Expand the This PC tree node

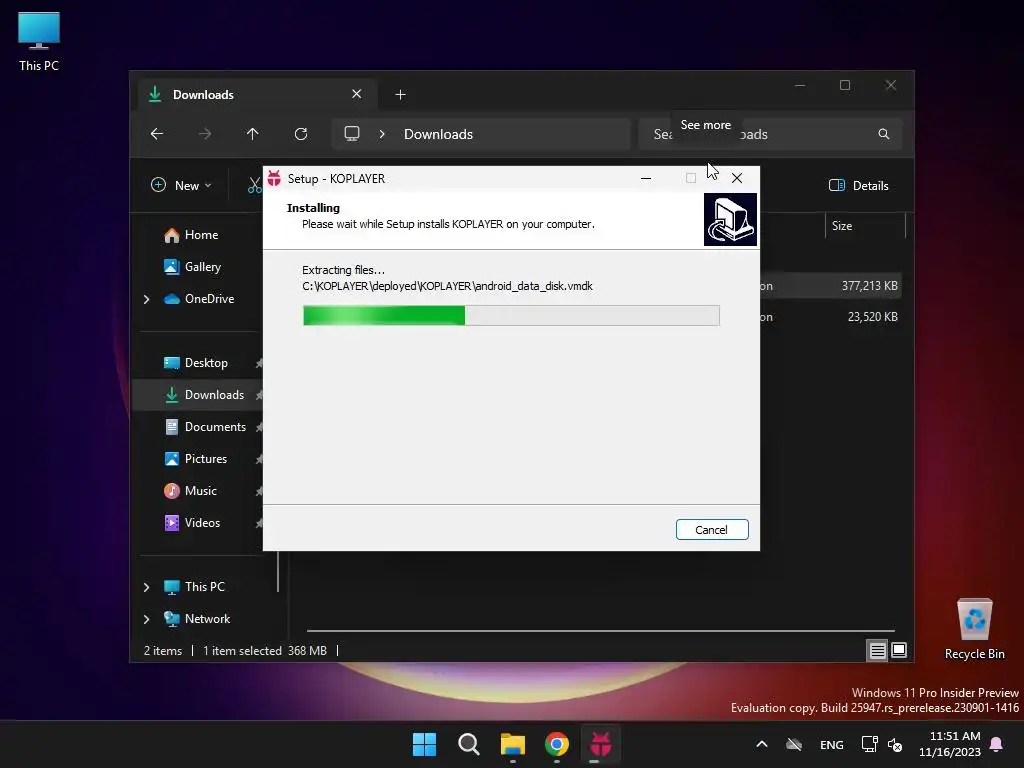pyautogui.click(x=146, y=587)
